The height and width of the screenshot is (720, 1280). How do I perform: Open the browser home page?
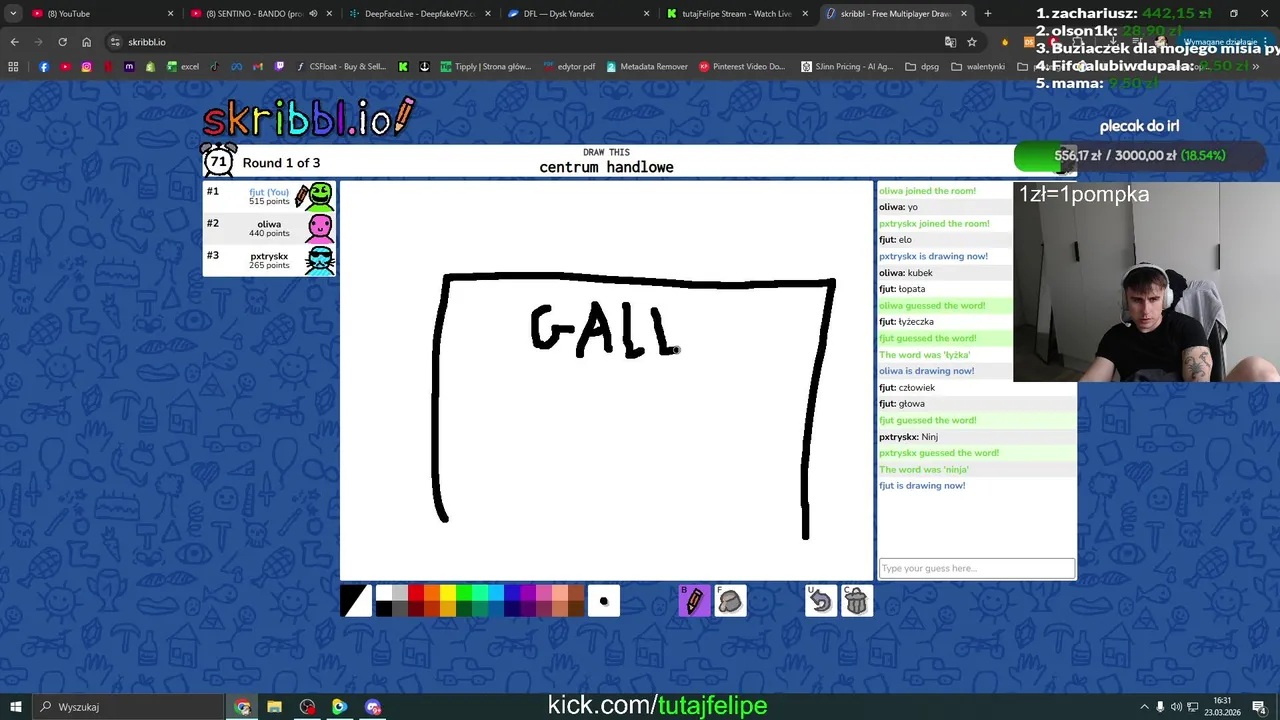tap(86, 42)
